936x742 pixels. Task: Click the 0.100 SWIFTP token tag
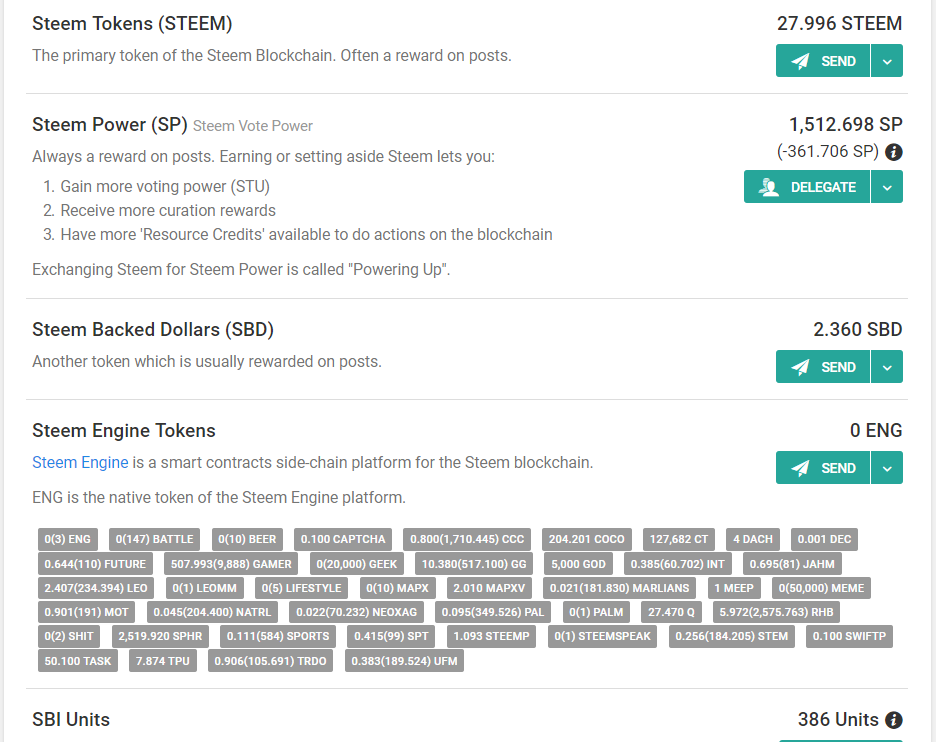849,636
